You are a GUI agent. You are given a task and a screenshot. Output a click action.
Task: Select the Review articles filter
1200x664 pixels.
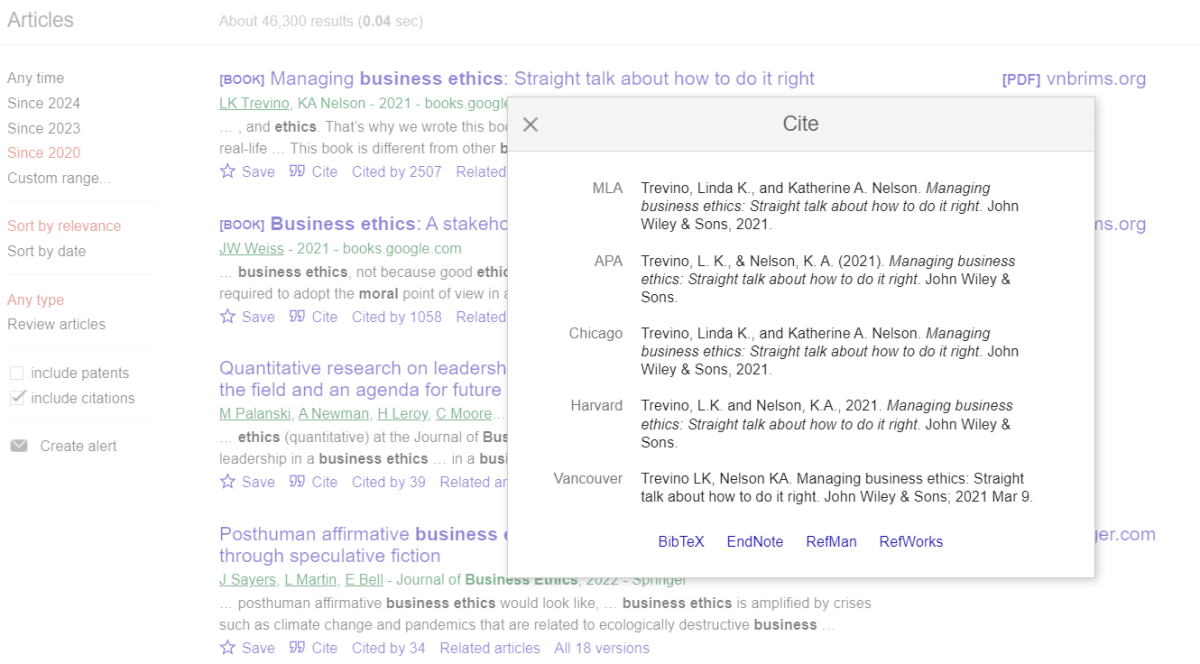point(56,324)
